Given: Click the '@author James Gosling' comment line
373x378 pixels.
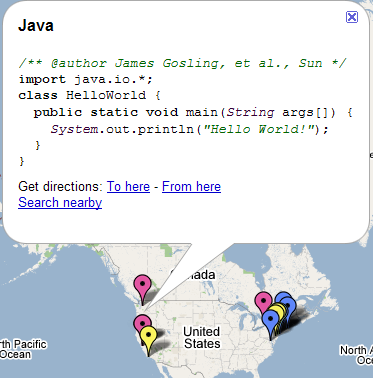Looking at the screenshot, I should click(x=182, y=63).
